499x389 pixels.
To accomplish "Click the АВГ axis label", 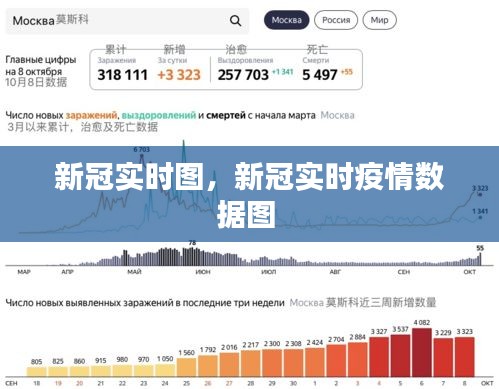I will 335,272.
